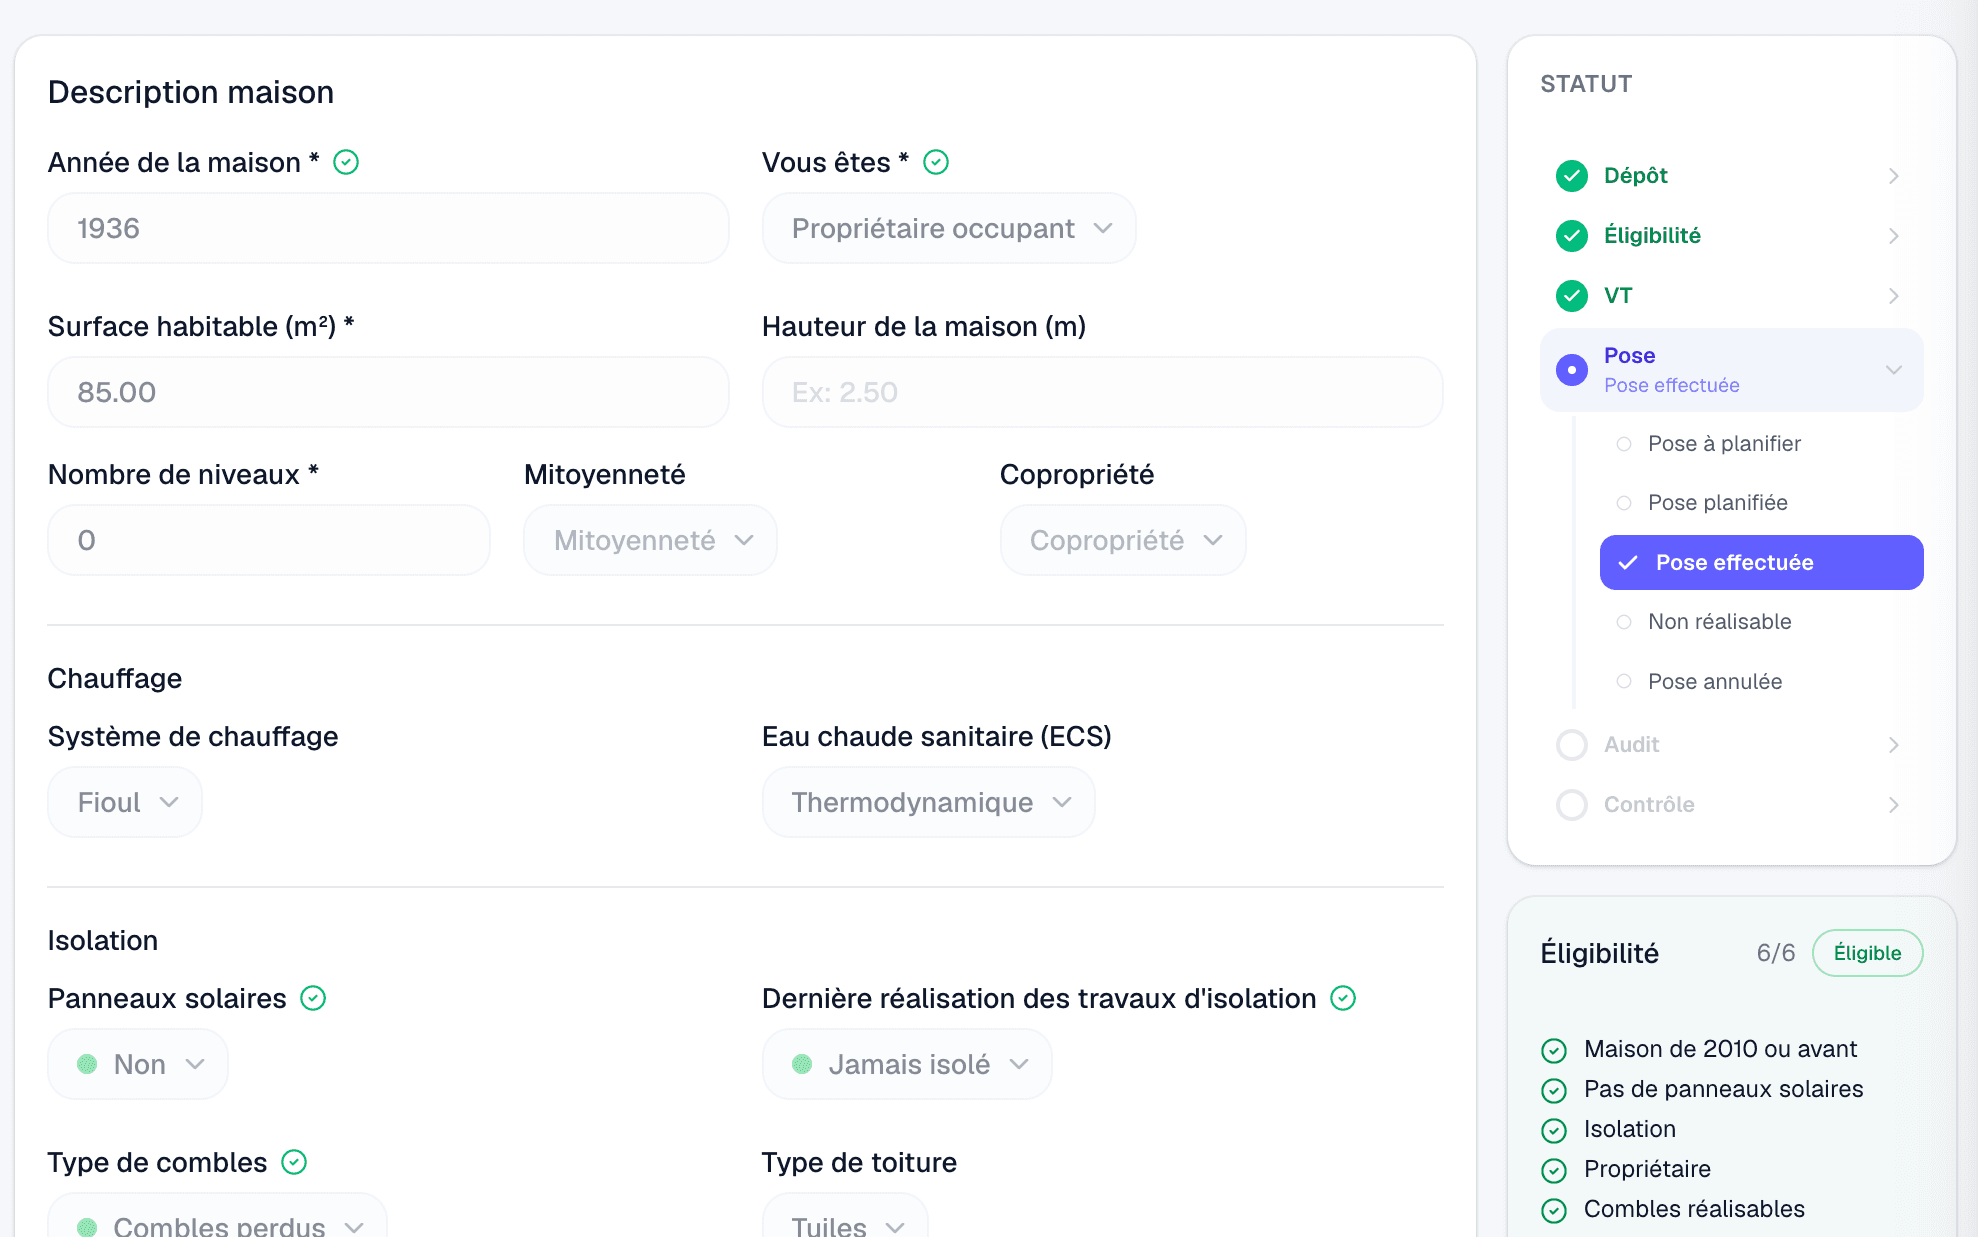Click the green completed circle icon for Dépôt

tap(1572, 176)
